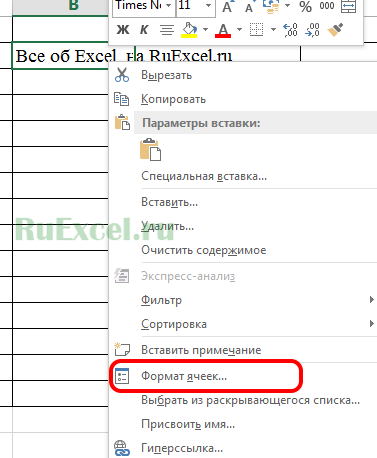
Task: Apply red font color A
Action: coord(223,30)
